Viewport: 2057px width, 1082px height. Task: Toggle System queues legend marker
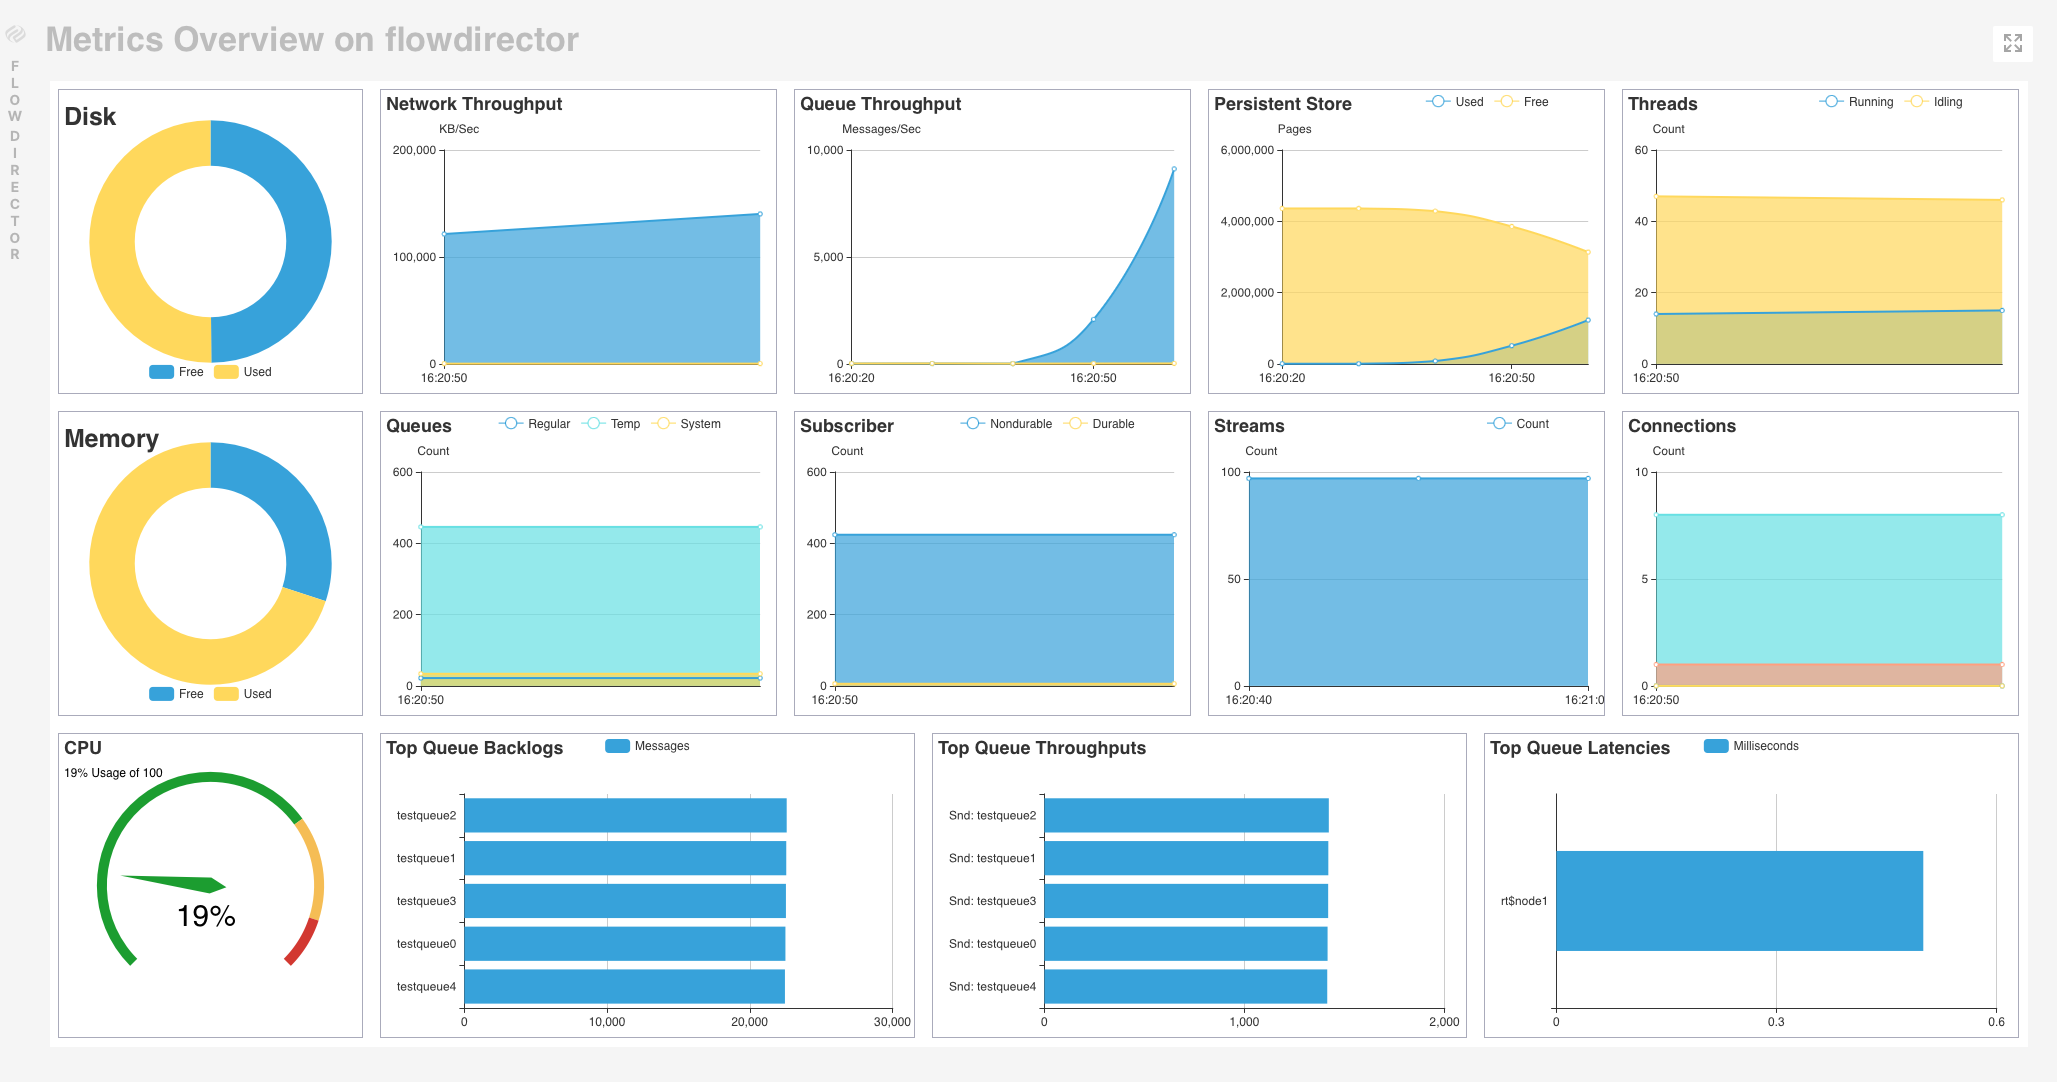click(x=663, y=424)
